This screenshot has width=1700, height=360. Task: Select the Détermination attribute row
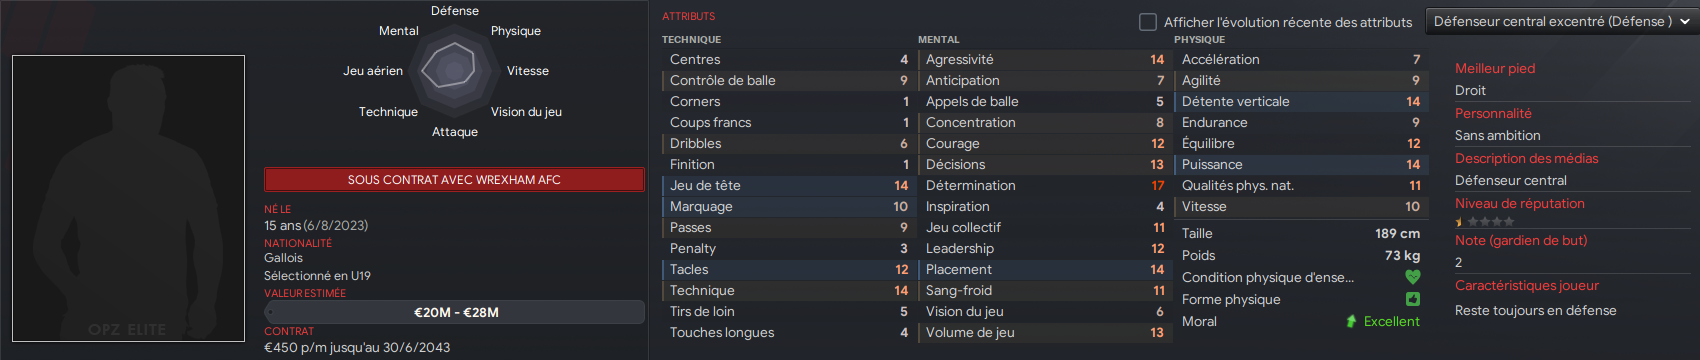click(1043, 185)
